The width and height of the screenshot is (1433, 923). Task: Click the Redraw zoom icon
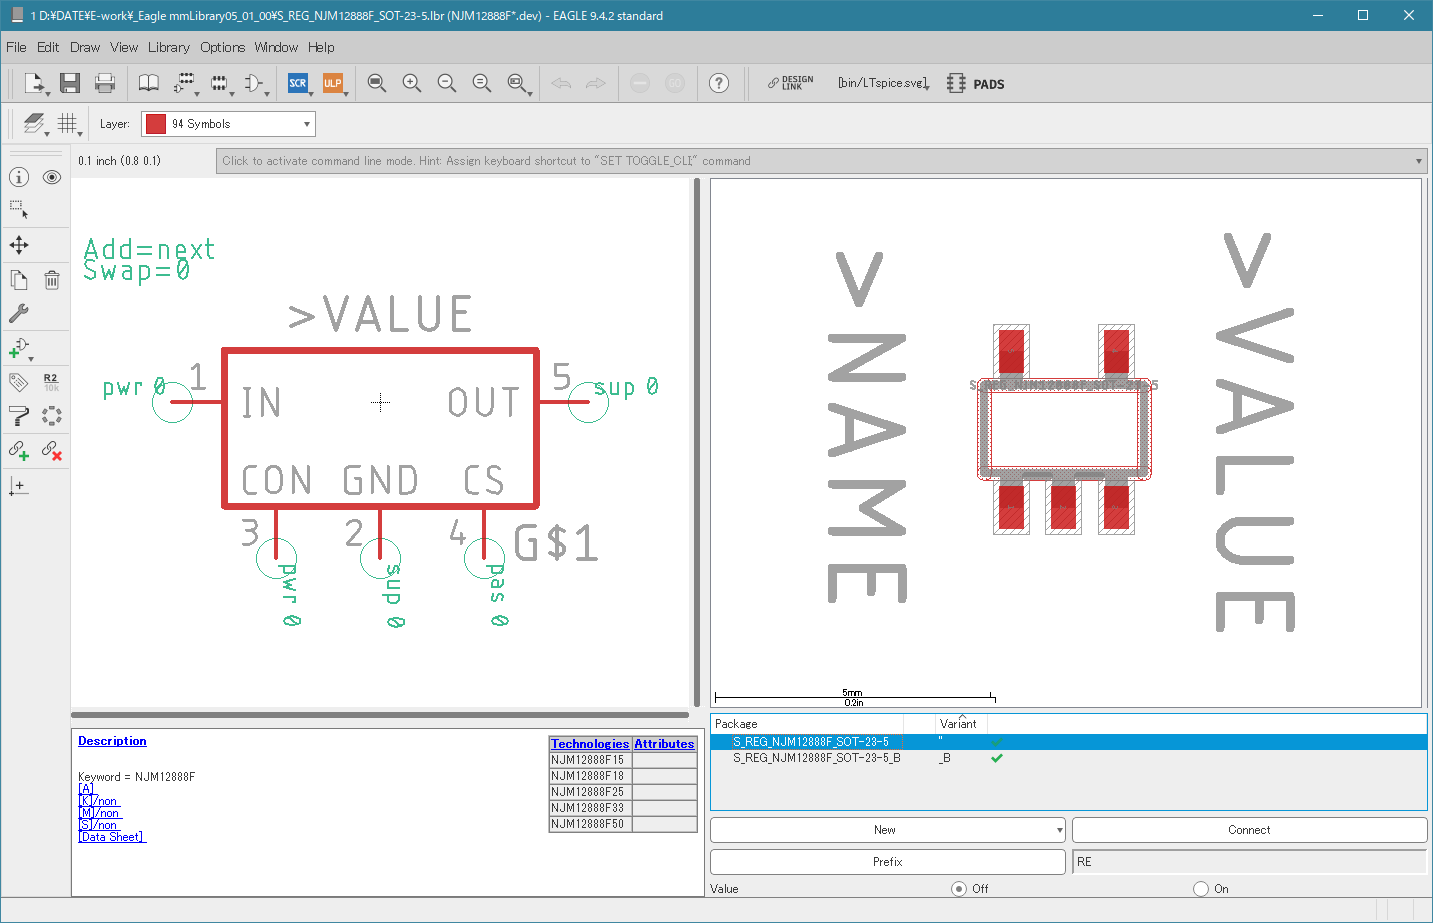pyautogui.click(x=482, y=83)
